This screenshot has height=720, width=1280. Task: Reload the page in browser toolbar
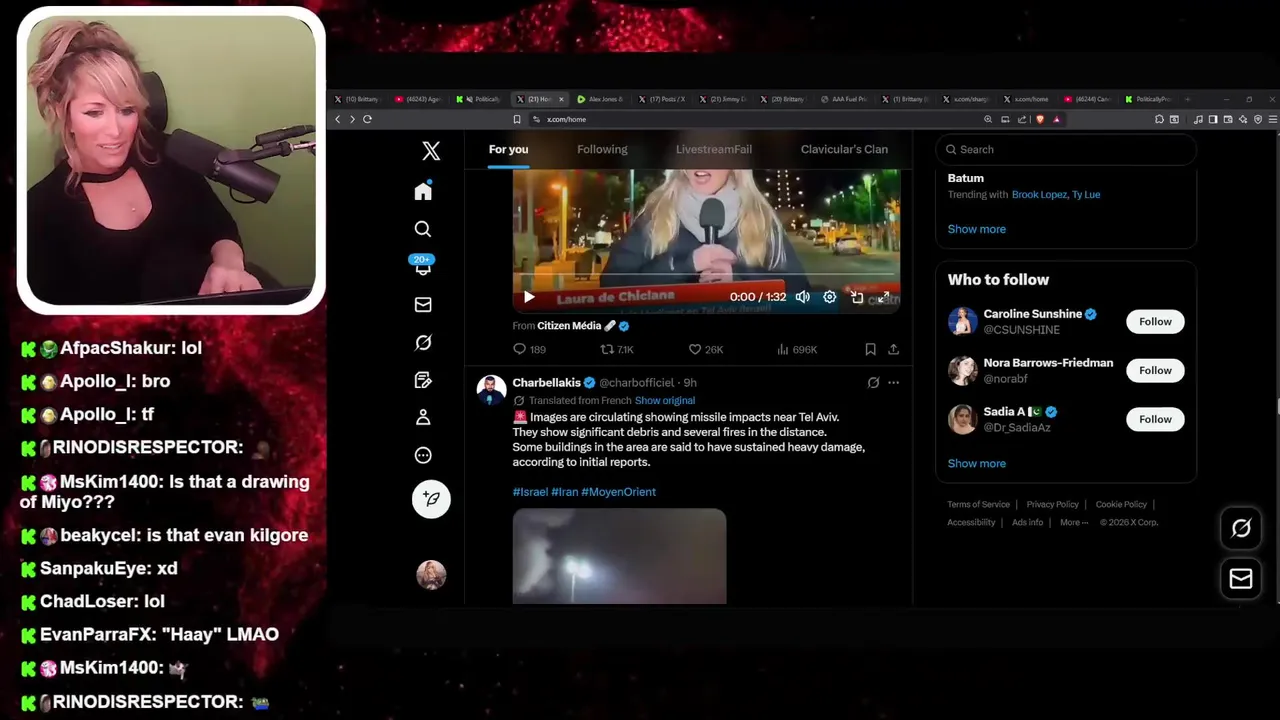367,119
